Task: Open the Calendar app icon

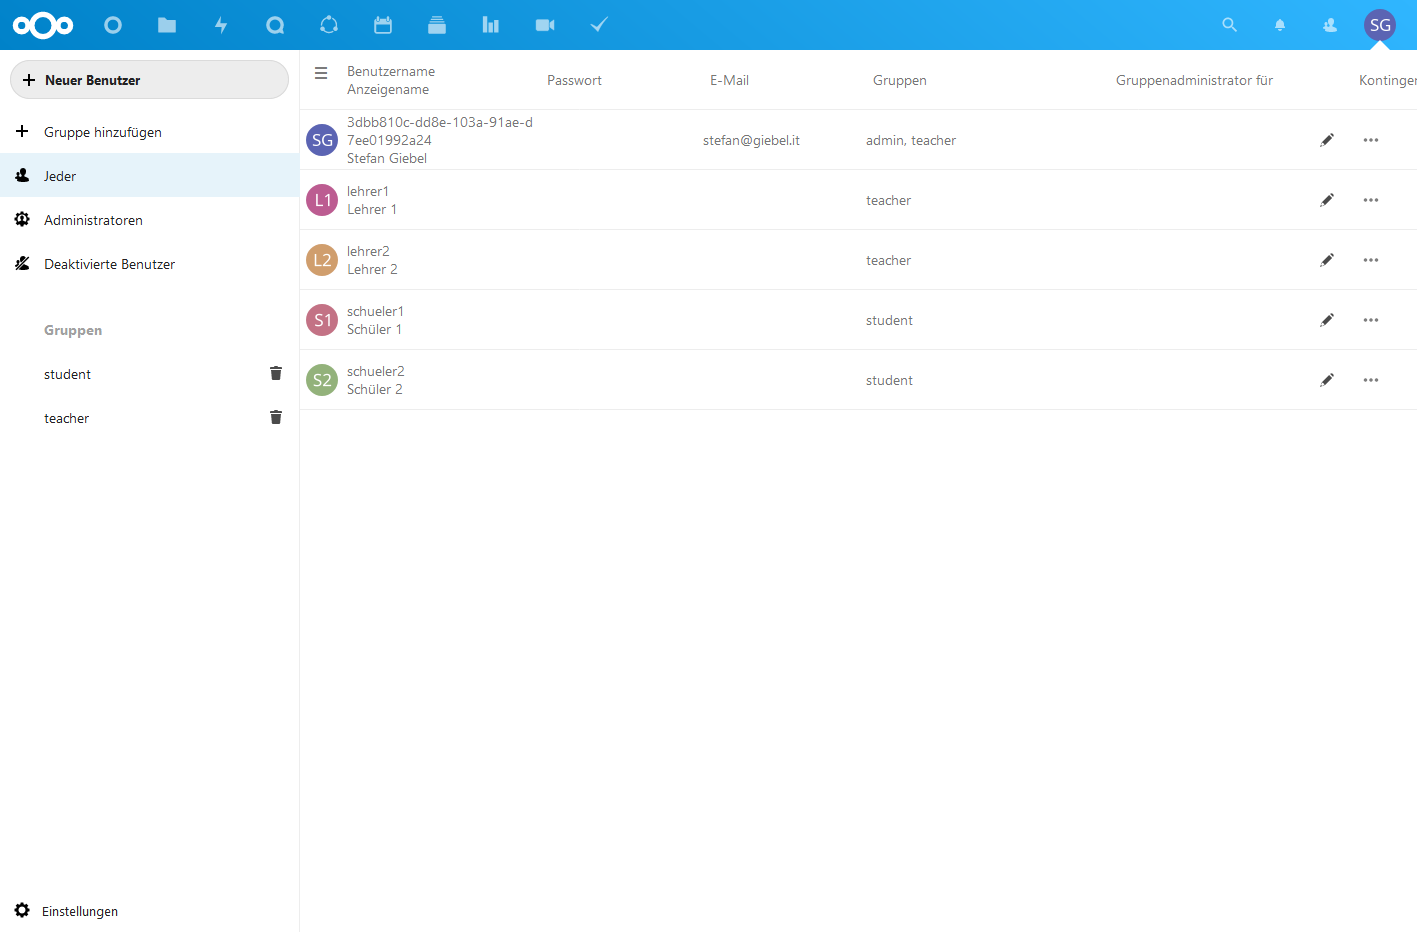Action: (x=383, y=25)
